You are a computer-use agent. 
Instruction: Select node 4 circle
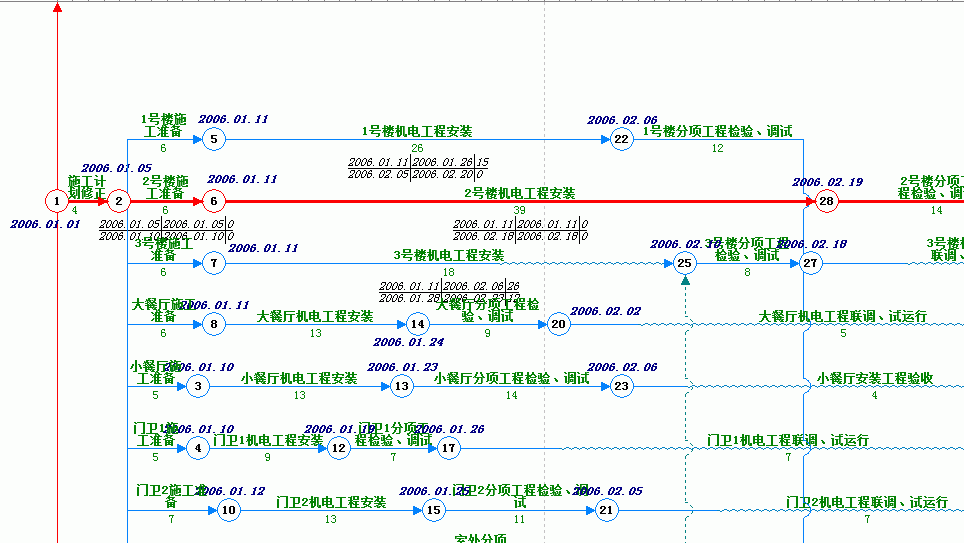[197, 448]
